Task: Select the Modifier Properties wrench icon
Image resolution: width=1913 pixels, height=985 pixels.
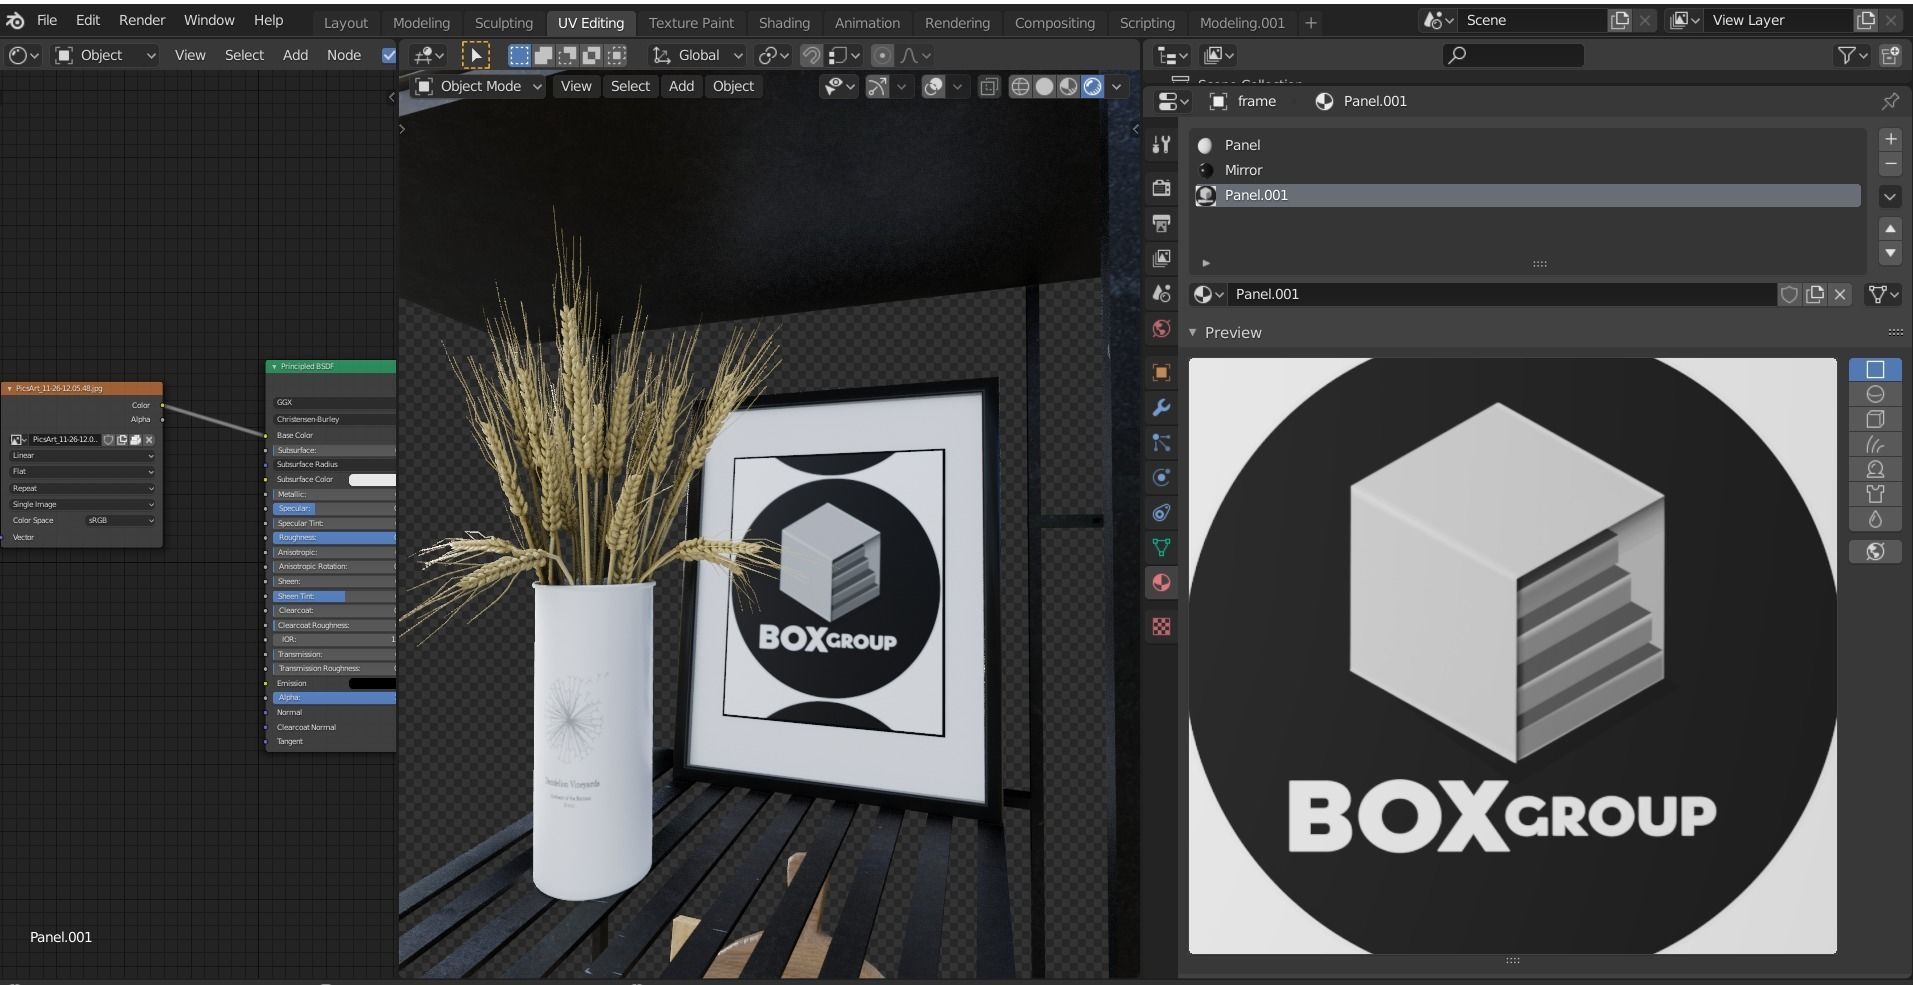Action: pyautogui.click(x=1161, y=408)
